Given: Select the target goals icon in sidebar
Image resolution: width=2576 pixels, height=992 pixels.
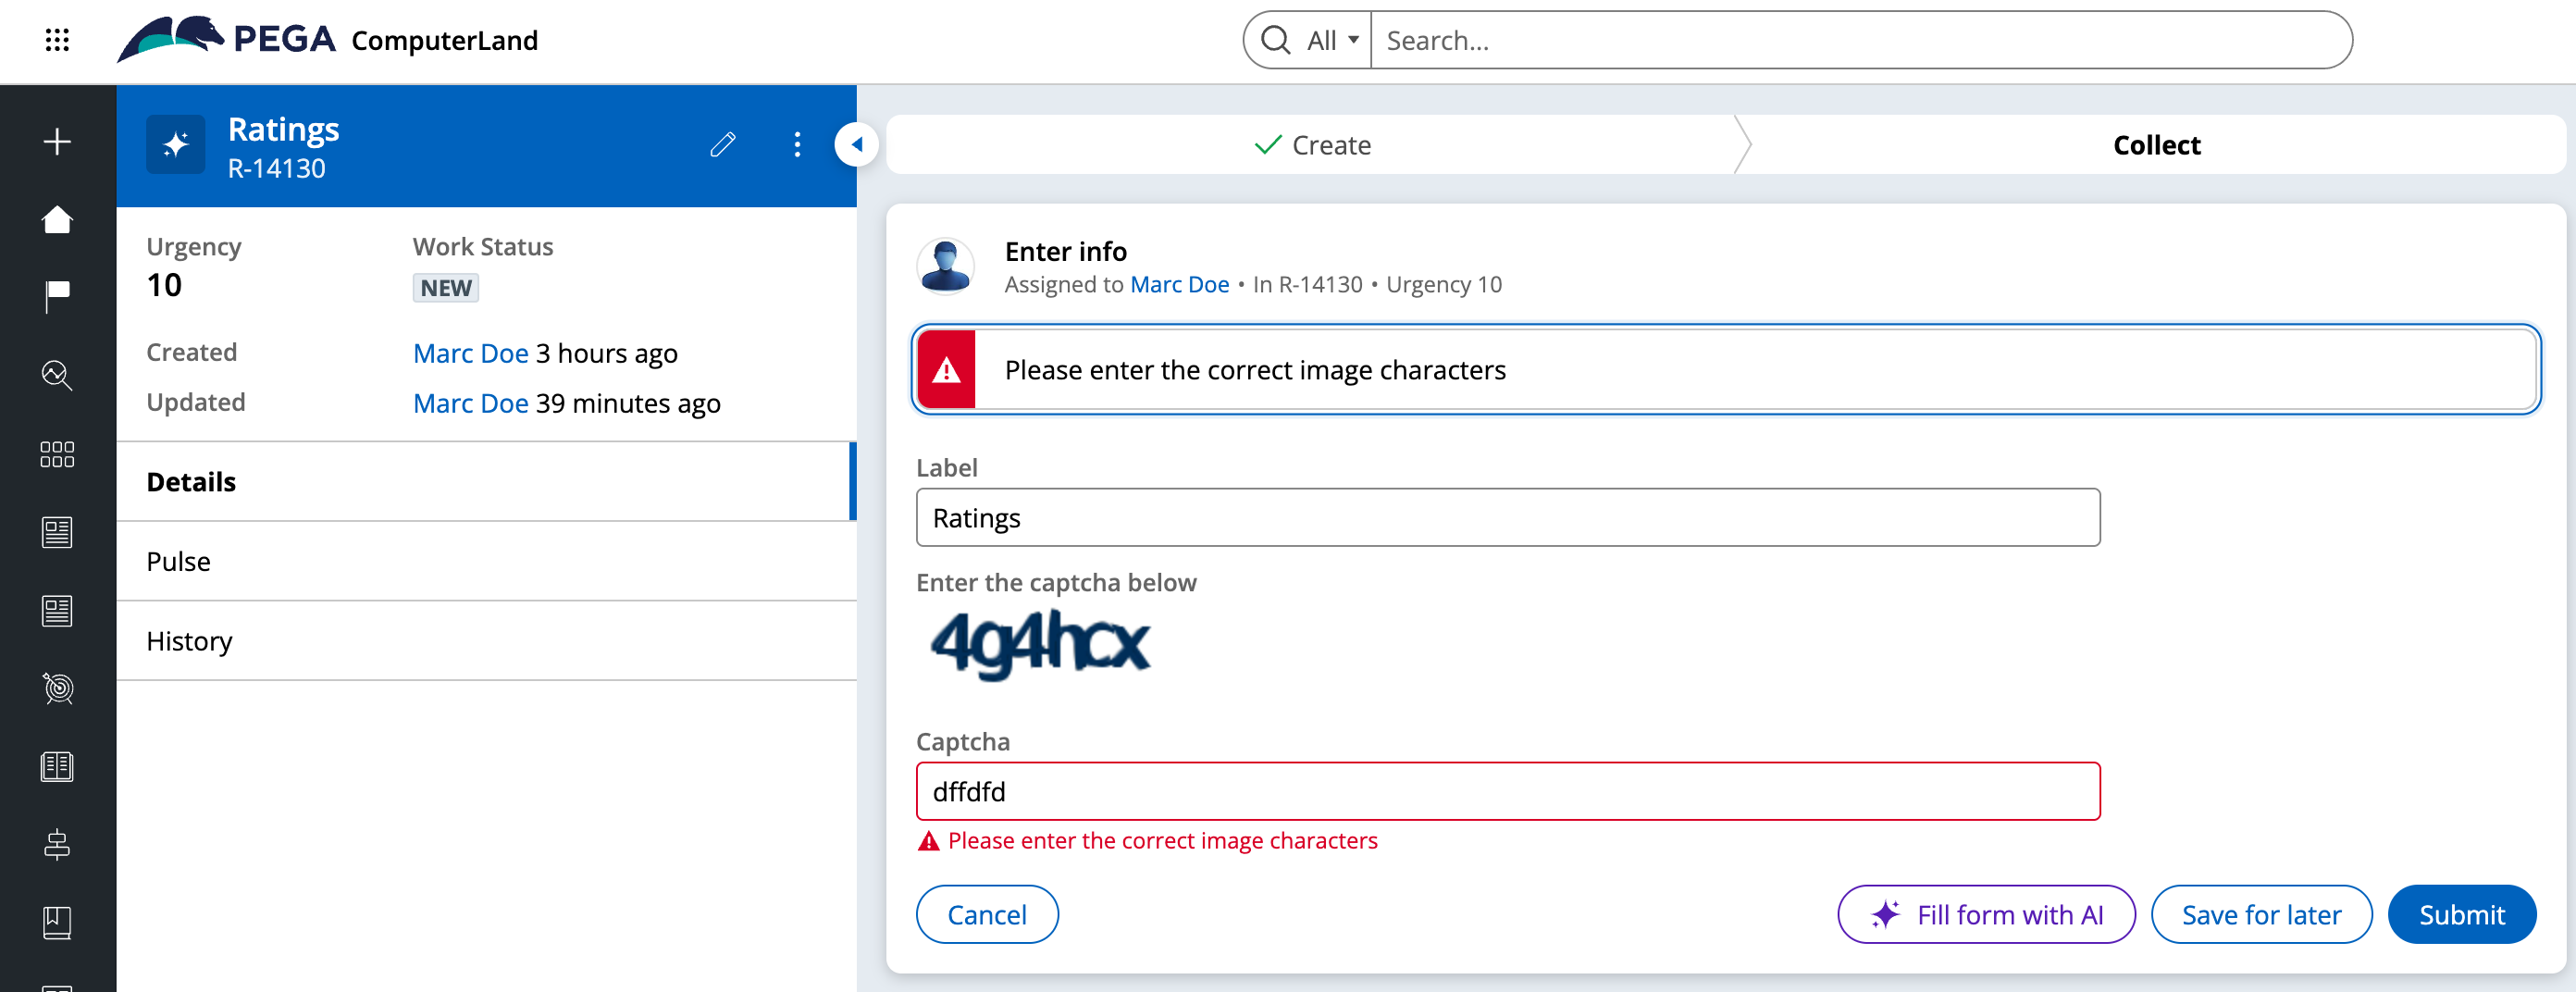Looking at the screenshot, I should 57,689.
